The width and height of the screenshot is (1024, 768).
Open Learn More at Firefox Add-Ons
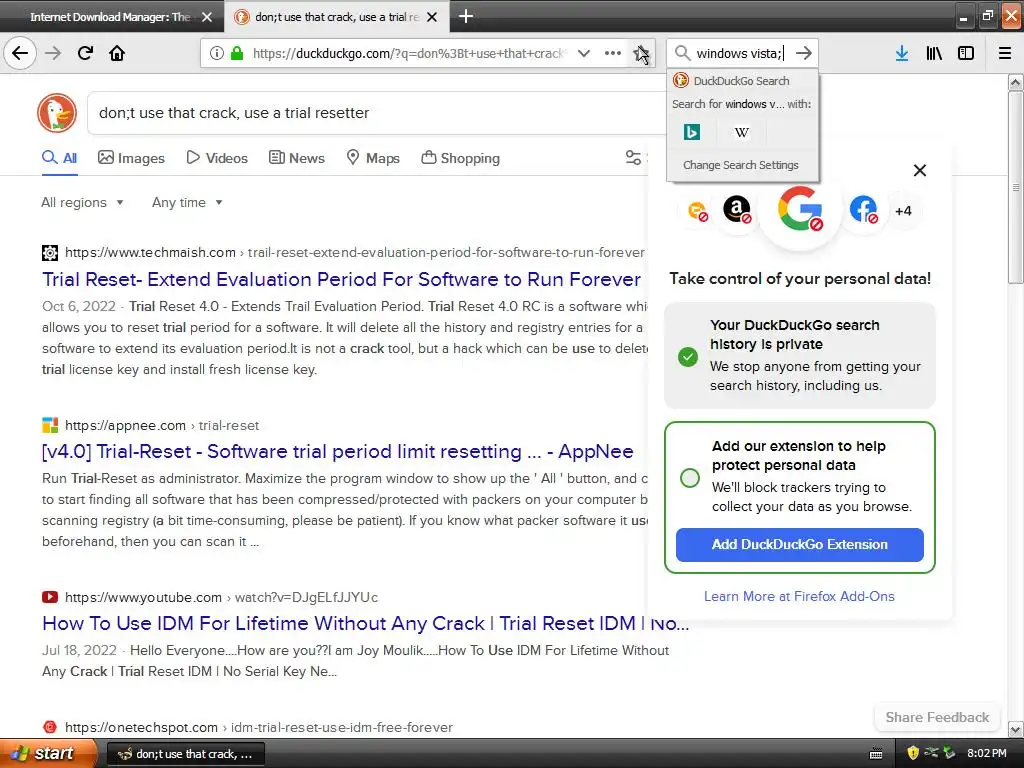point(799,596)
